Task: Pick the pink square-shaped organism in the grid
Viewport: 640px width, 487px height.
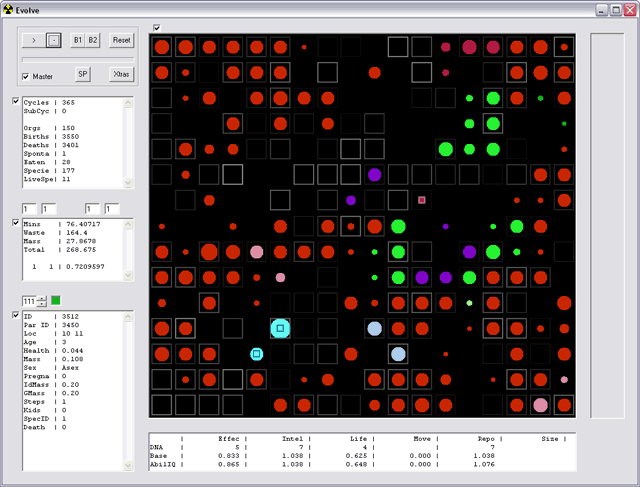Action: coord(422,200)
